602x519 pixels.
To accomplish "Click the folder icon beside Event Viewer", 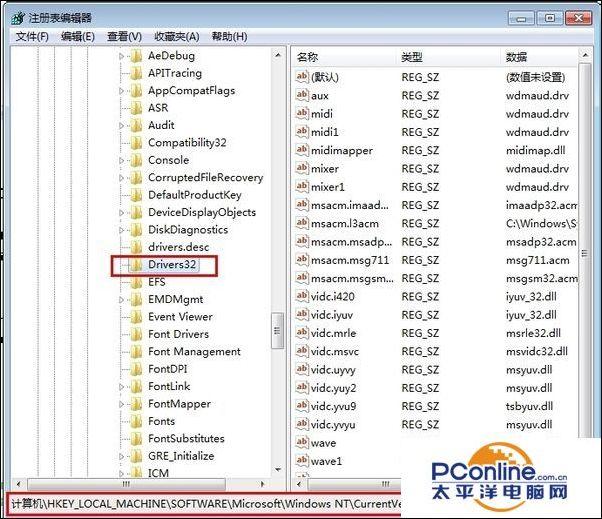I will [136, 317].
